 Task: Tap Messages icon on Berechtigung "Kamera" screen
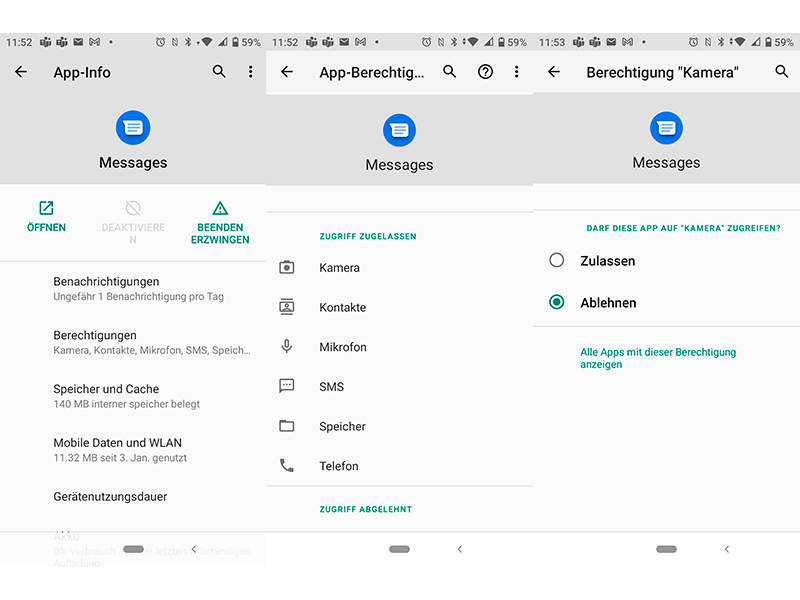point(666,128)
